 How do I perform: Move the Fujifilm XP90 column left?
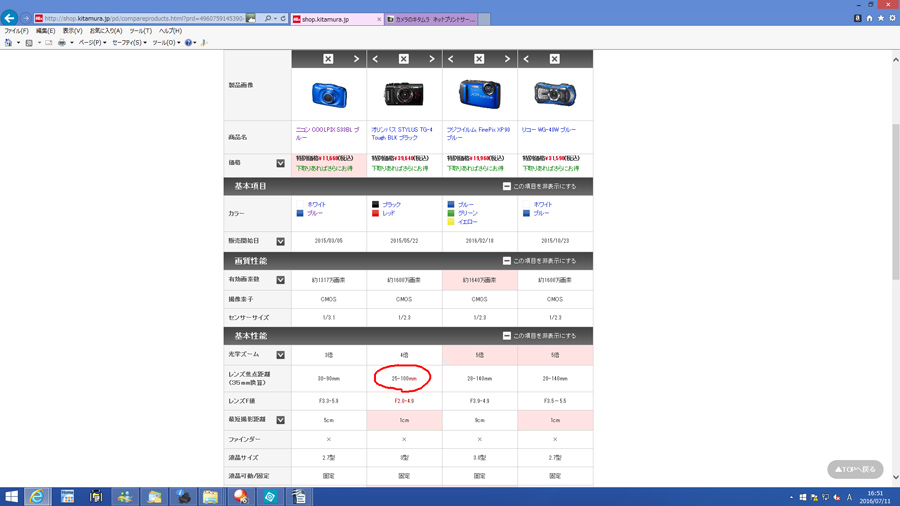451,59
